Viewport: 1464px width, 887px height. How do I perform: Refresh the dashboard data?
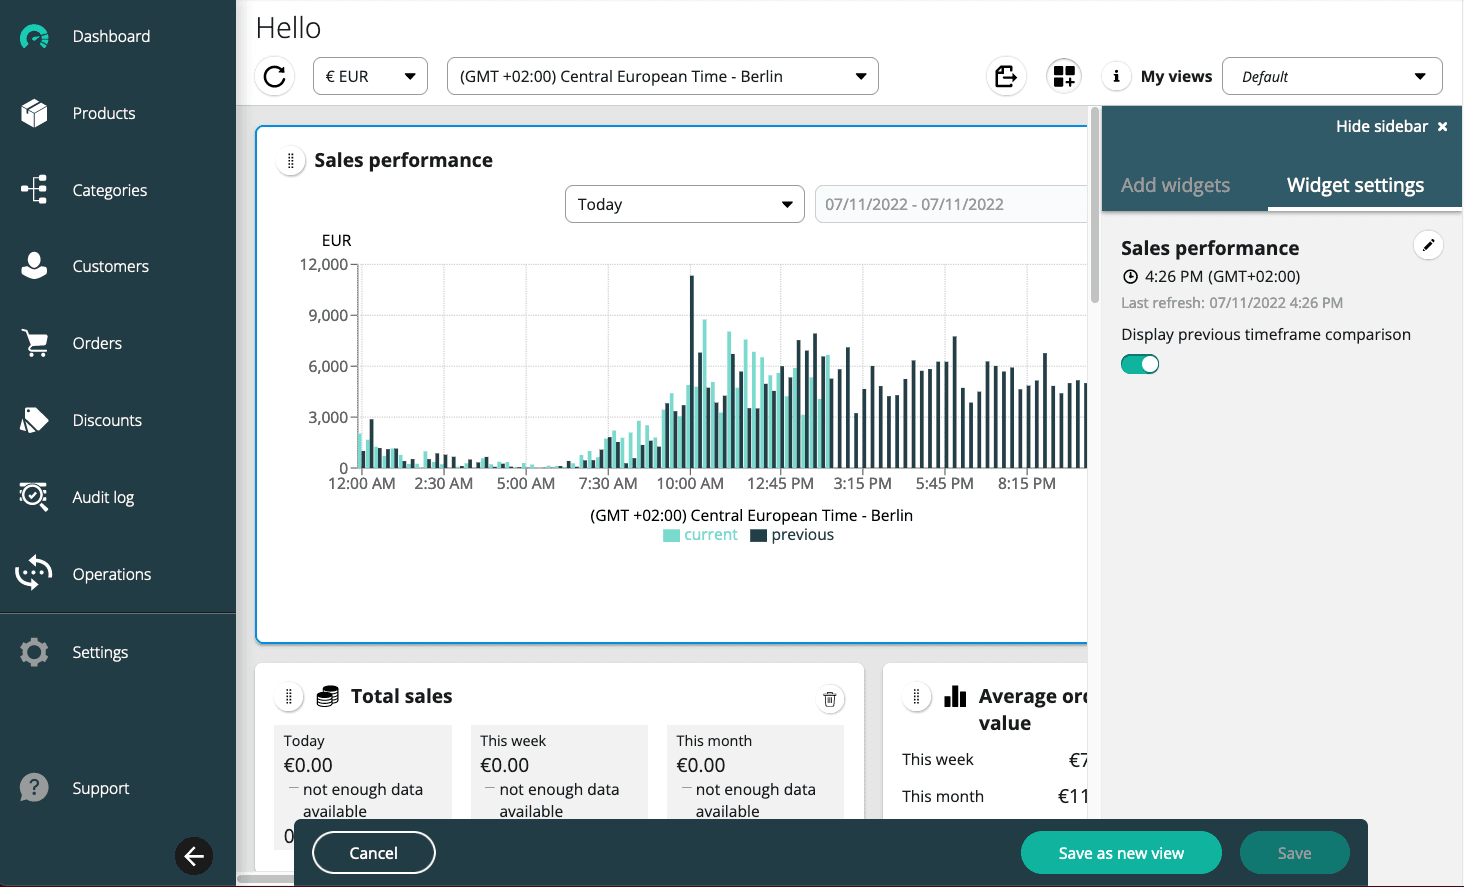point(274,76)
